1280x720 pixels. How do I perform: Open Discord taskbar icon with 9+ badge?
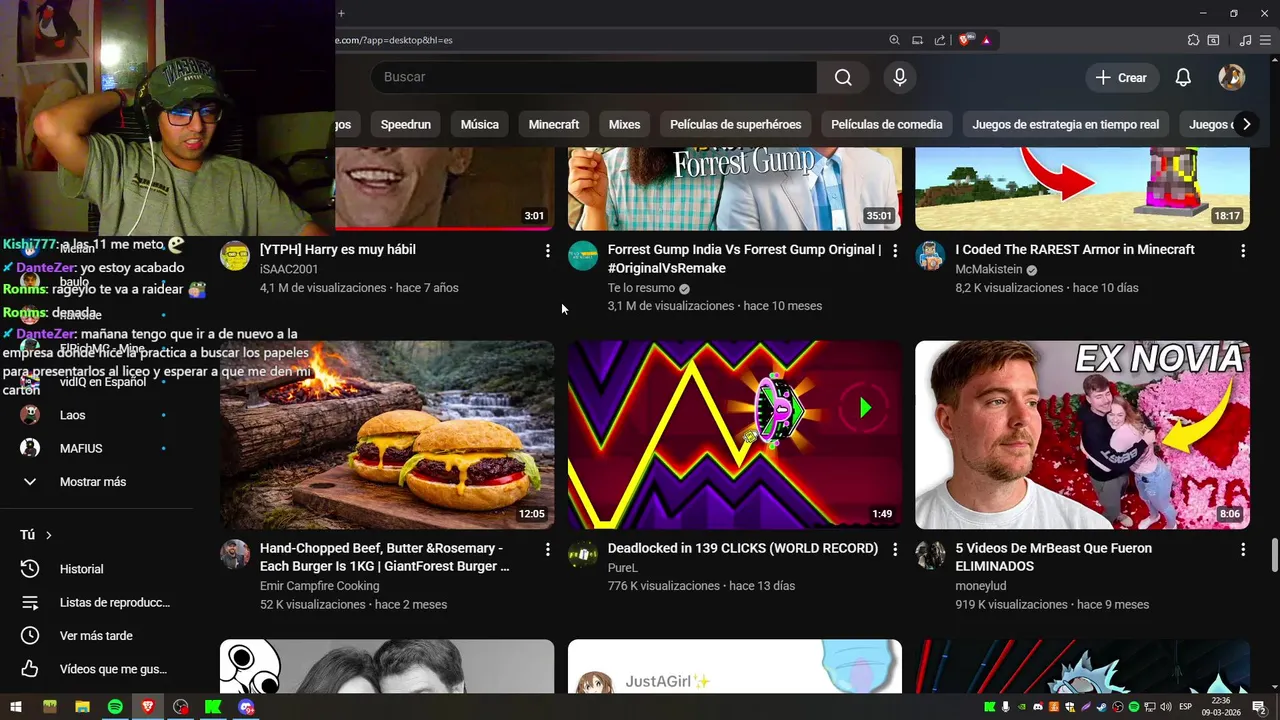(x=246, y=707)
